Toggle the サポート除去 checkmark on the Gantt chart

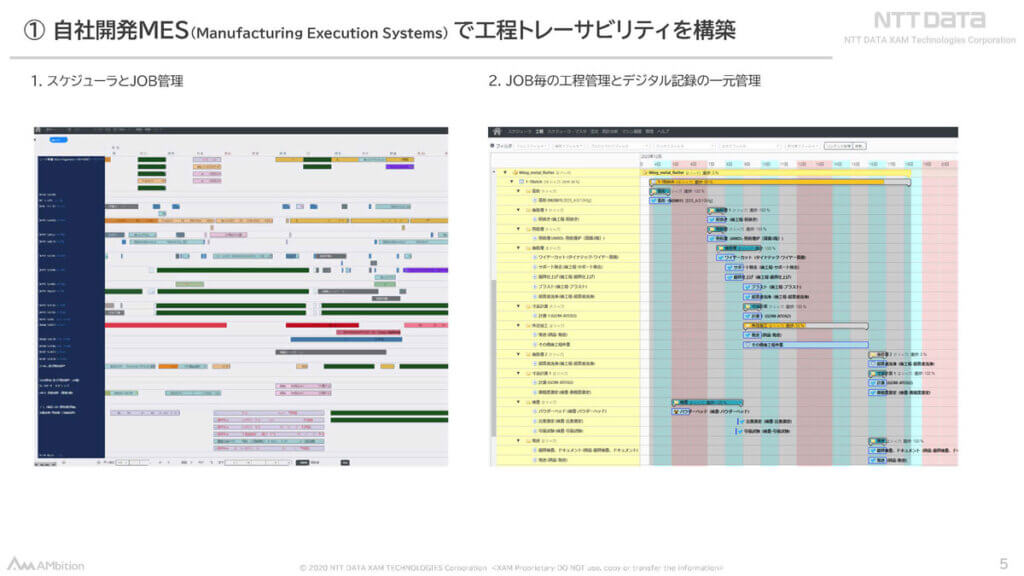[x=729, y=267]
